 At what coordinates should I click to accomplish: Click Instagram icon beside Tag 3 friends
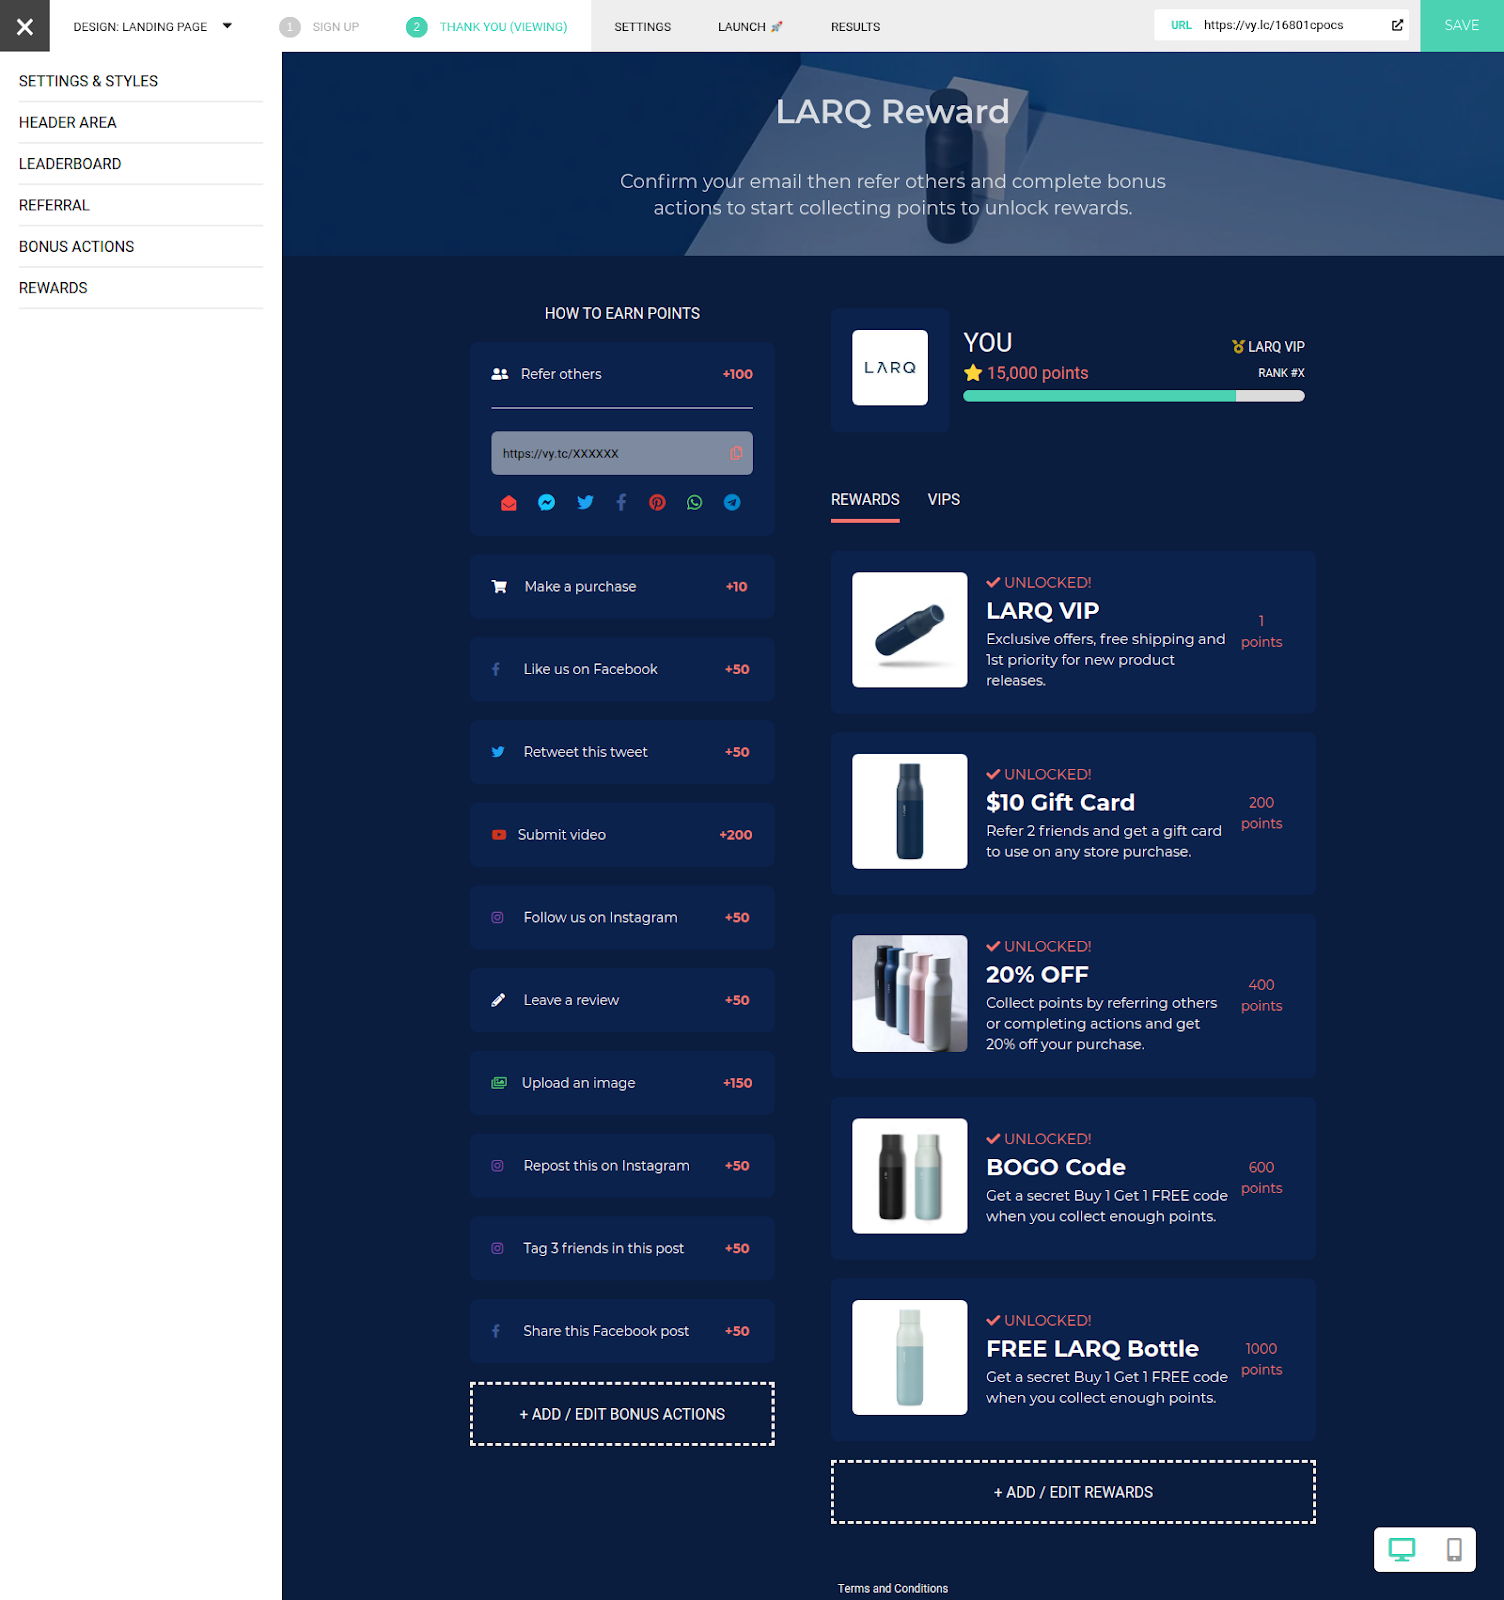(x=497, y=1249)
